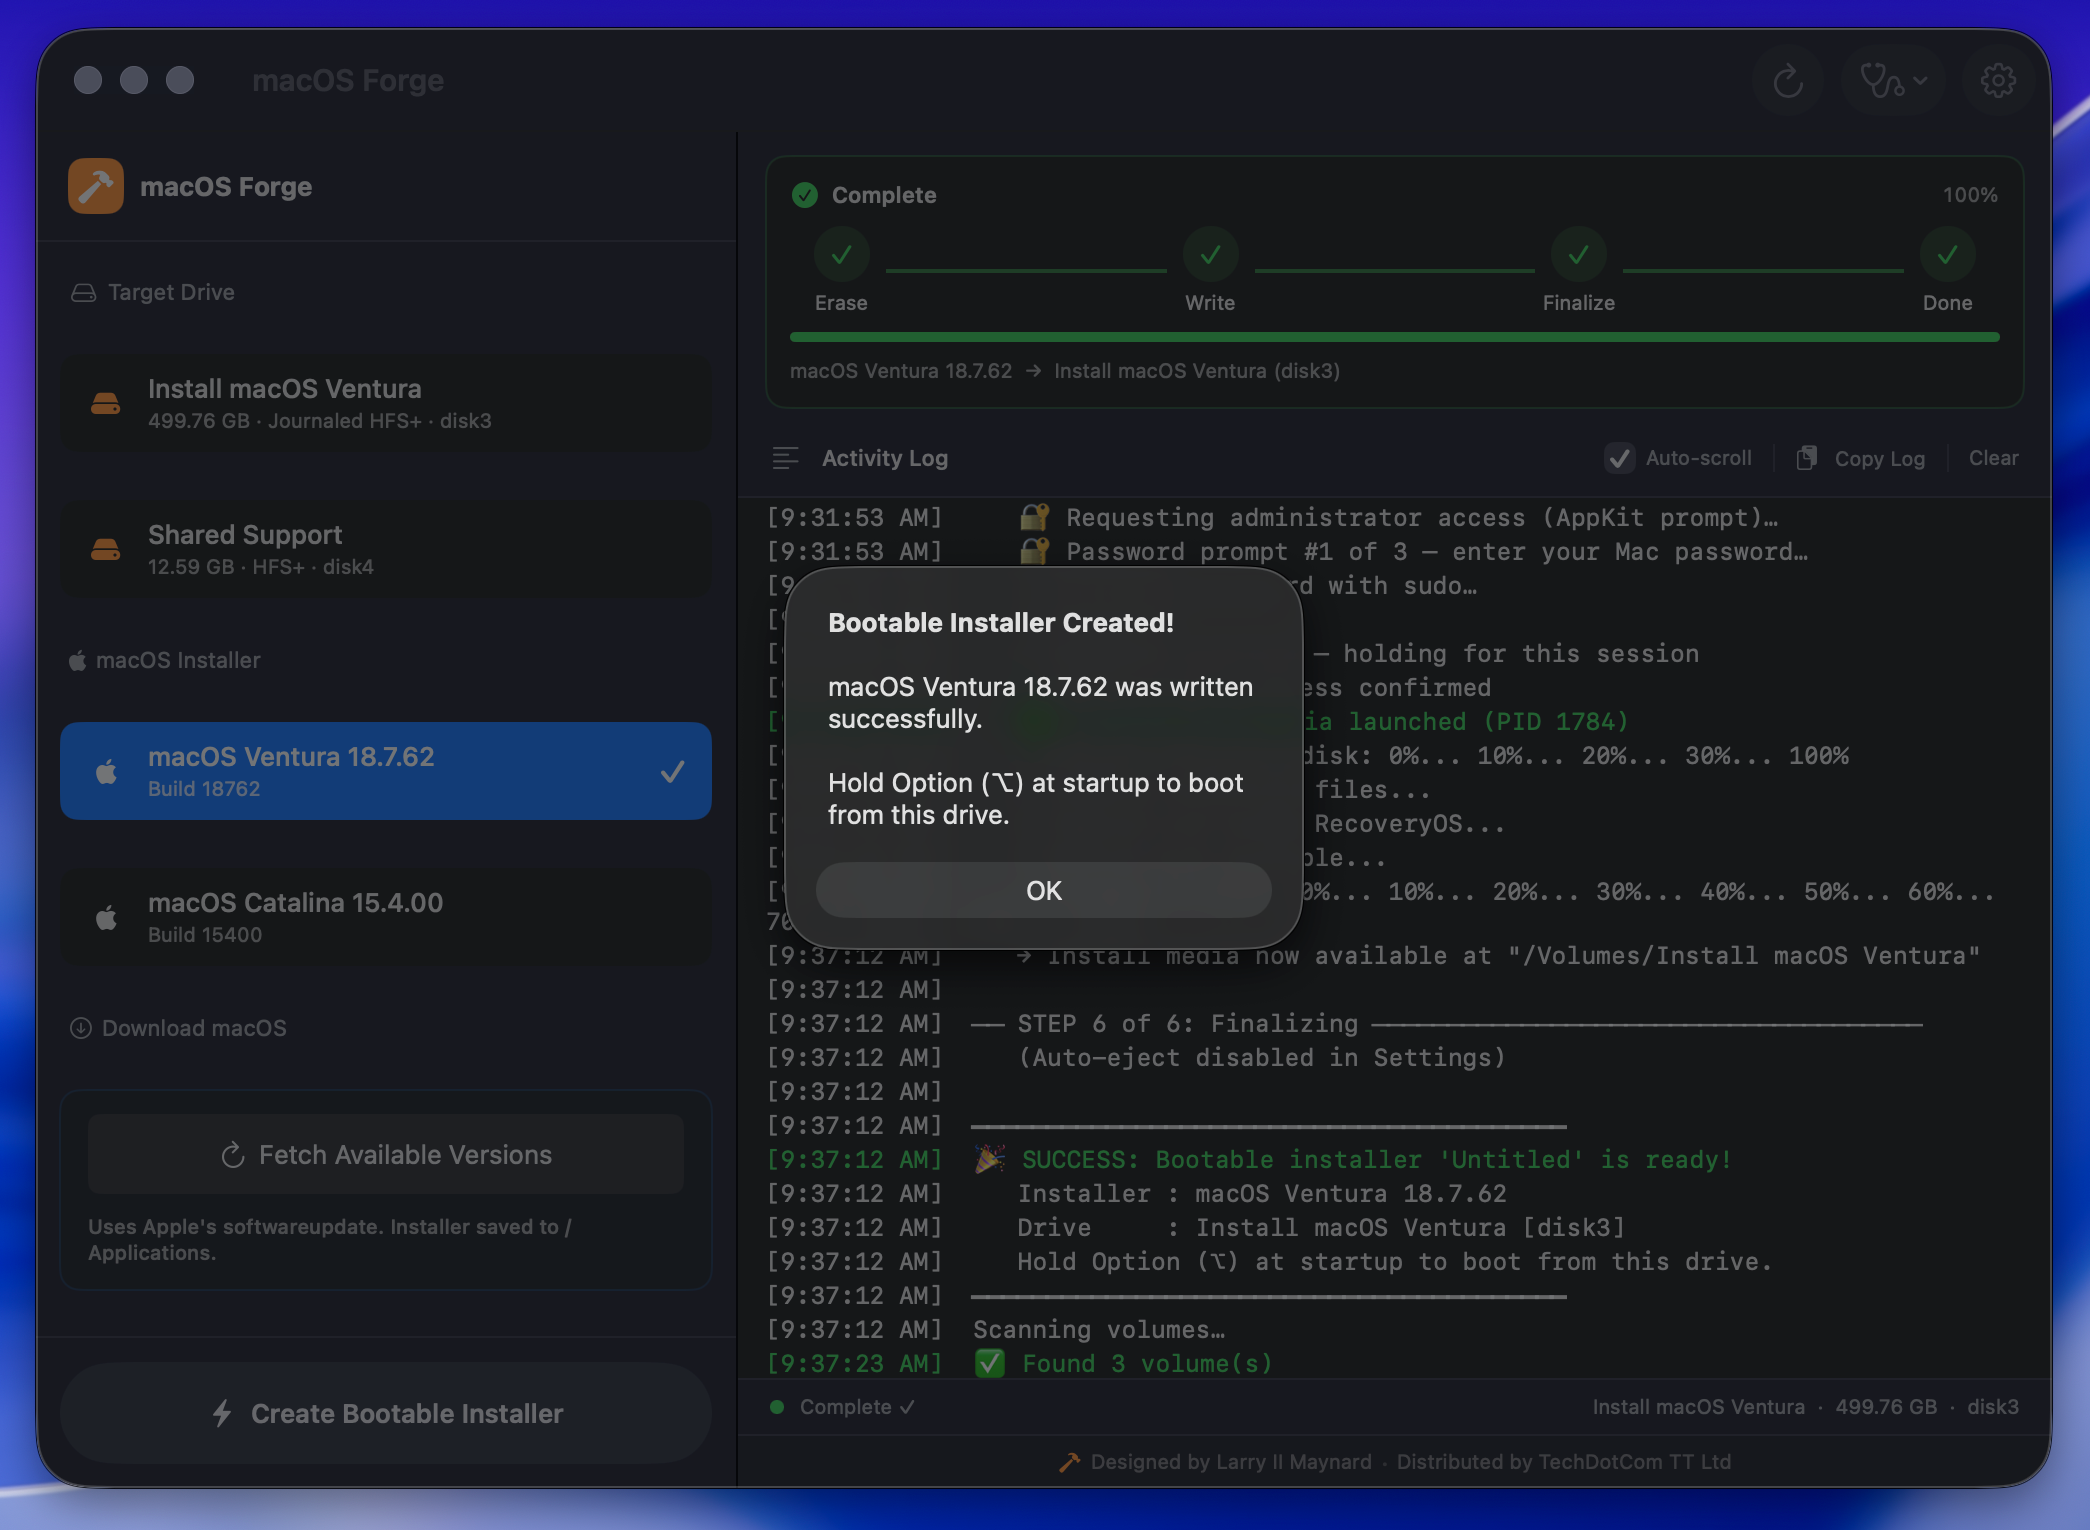
Task: Click the green check icon on Found 3 volume(s)
Action: pyautogui.click(x=990, y=1363)
